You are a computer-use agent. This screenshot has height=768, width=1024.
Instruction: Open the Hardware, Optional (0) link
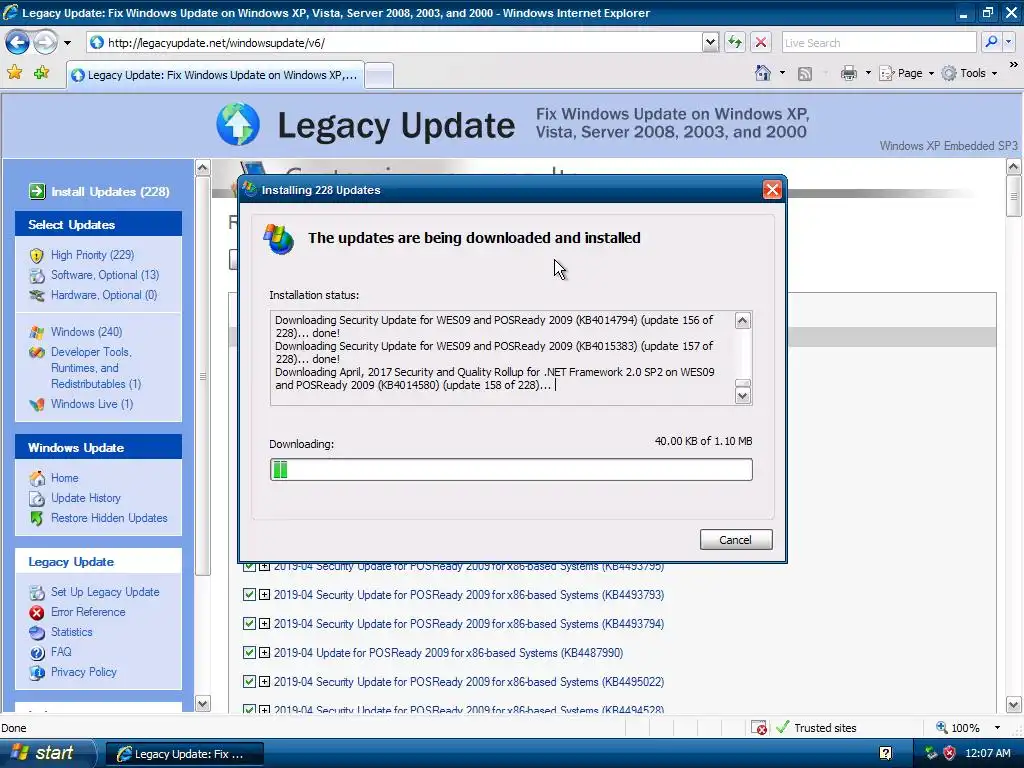pos(104,295)
